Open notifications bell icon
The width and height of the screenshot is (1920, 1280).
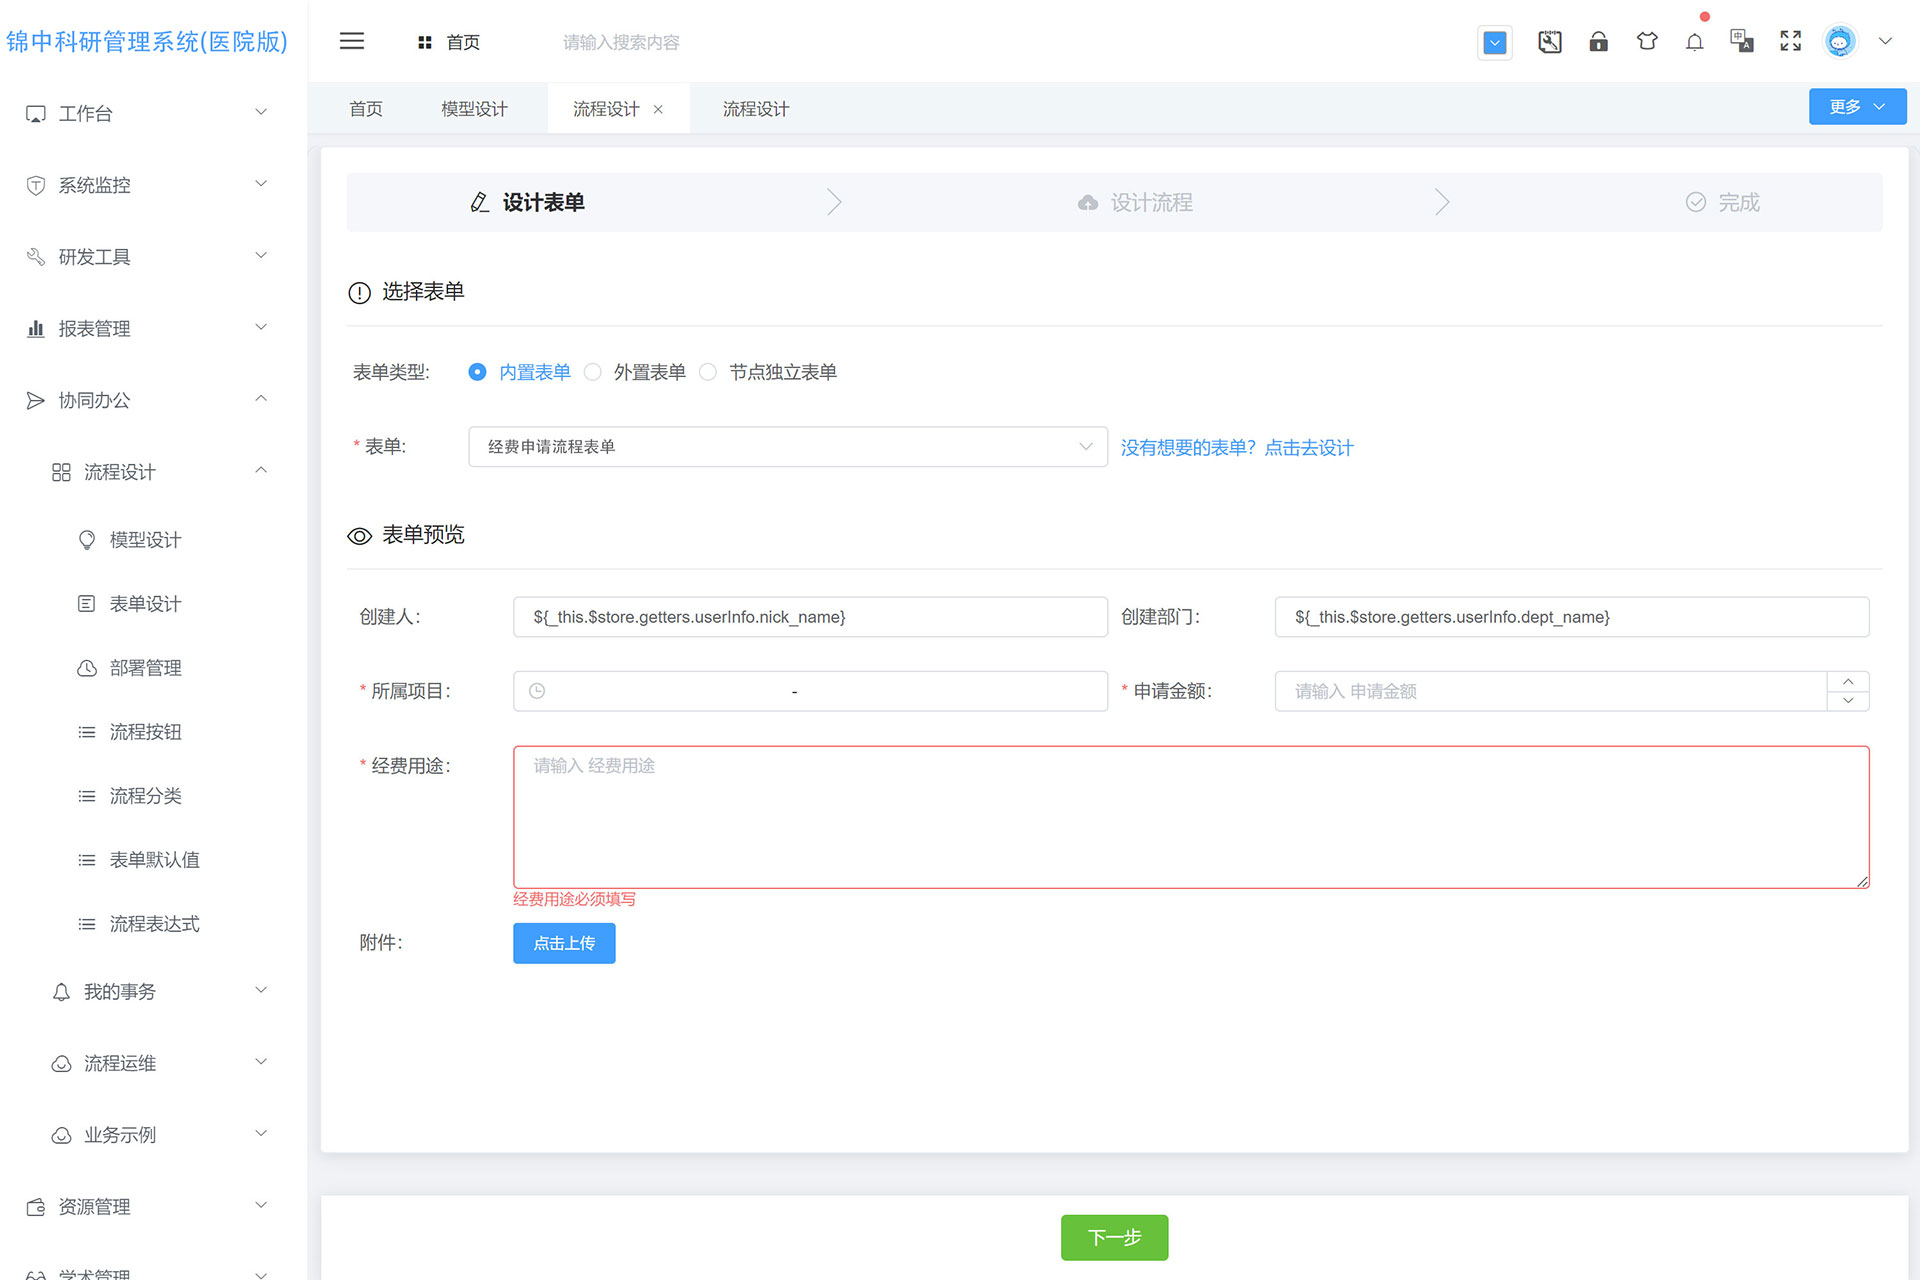click(x=1694, y=42)
